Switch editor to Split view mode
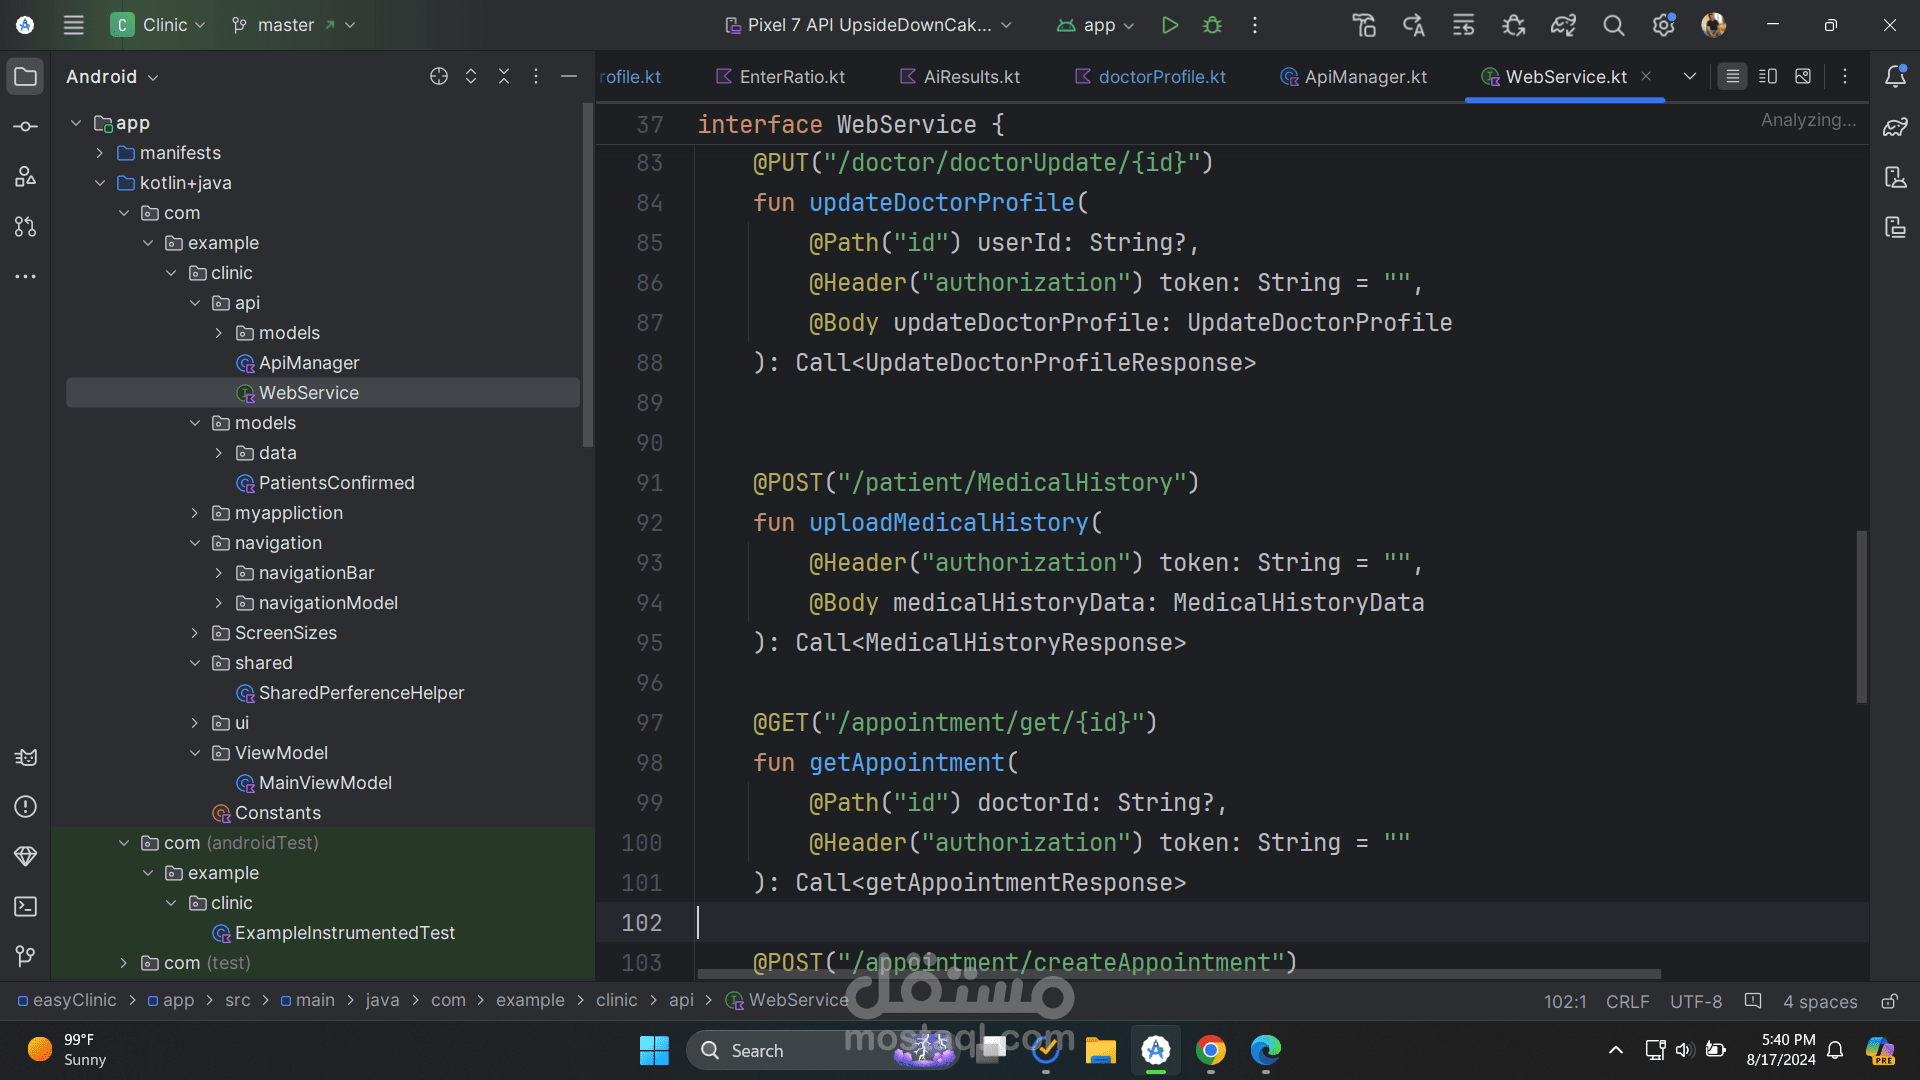The image size is (1920, 1080). pyautogui.click(x=1768, y=77)
